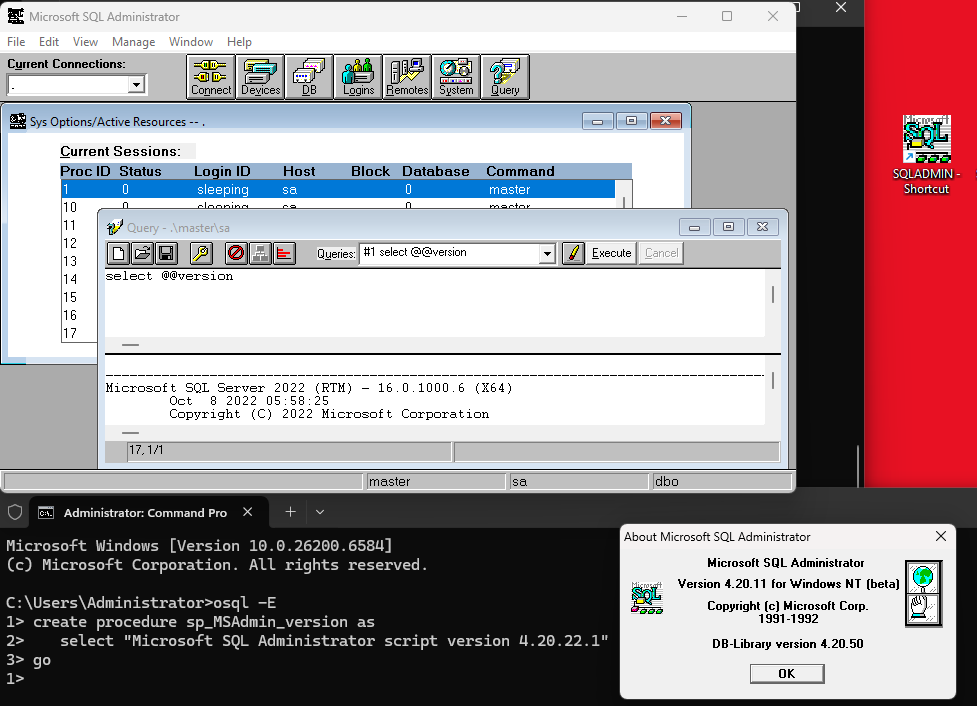
Task: Expand the Current Connections dropdown
Action: (x=136, y=84)
